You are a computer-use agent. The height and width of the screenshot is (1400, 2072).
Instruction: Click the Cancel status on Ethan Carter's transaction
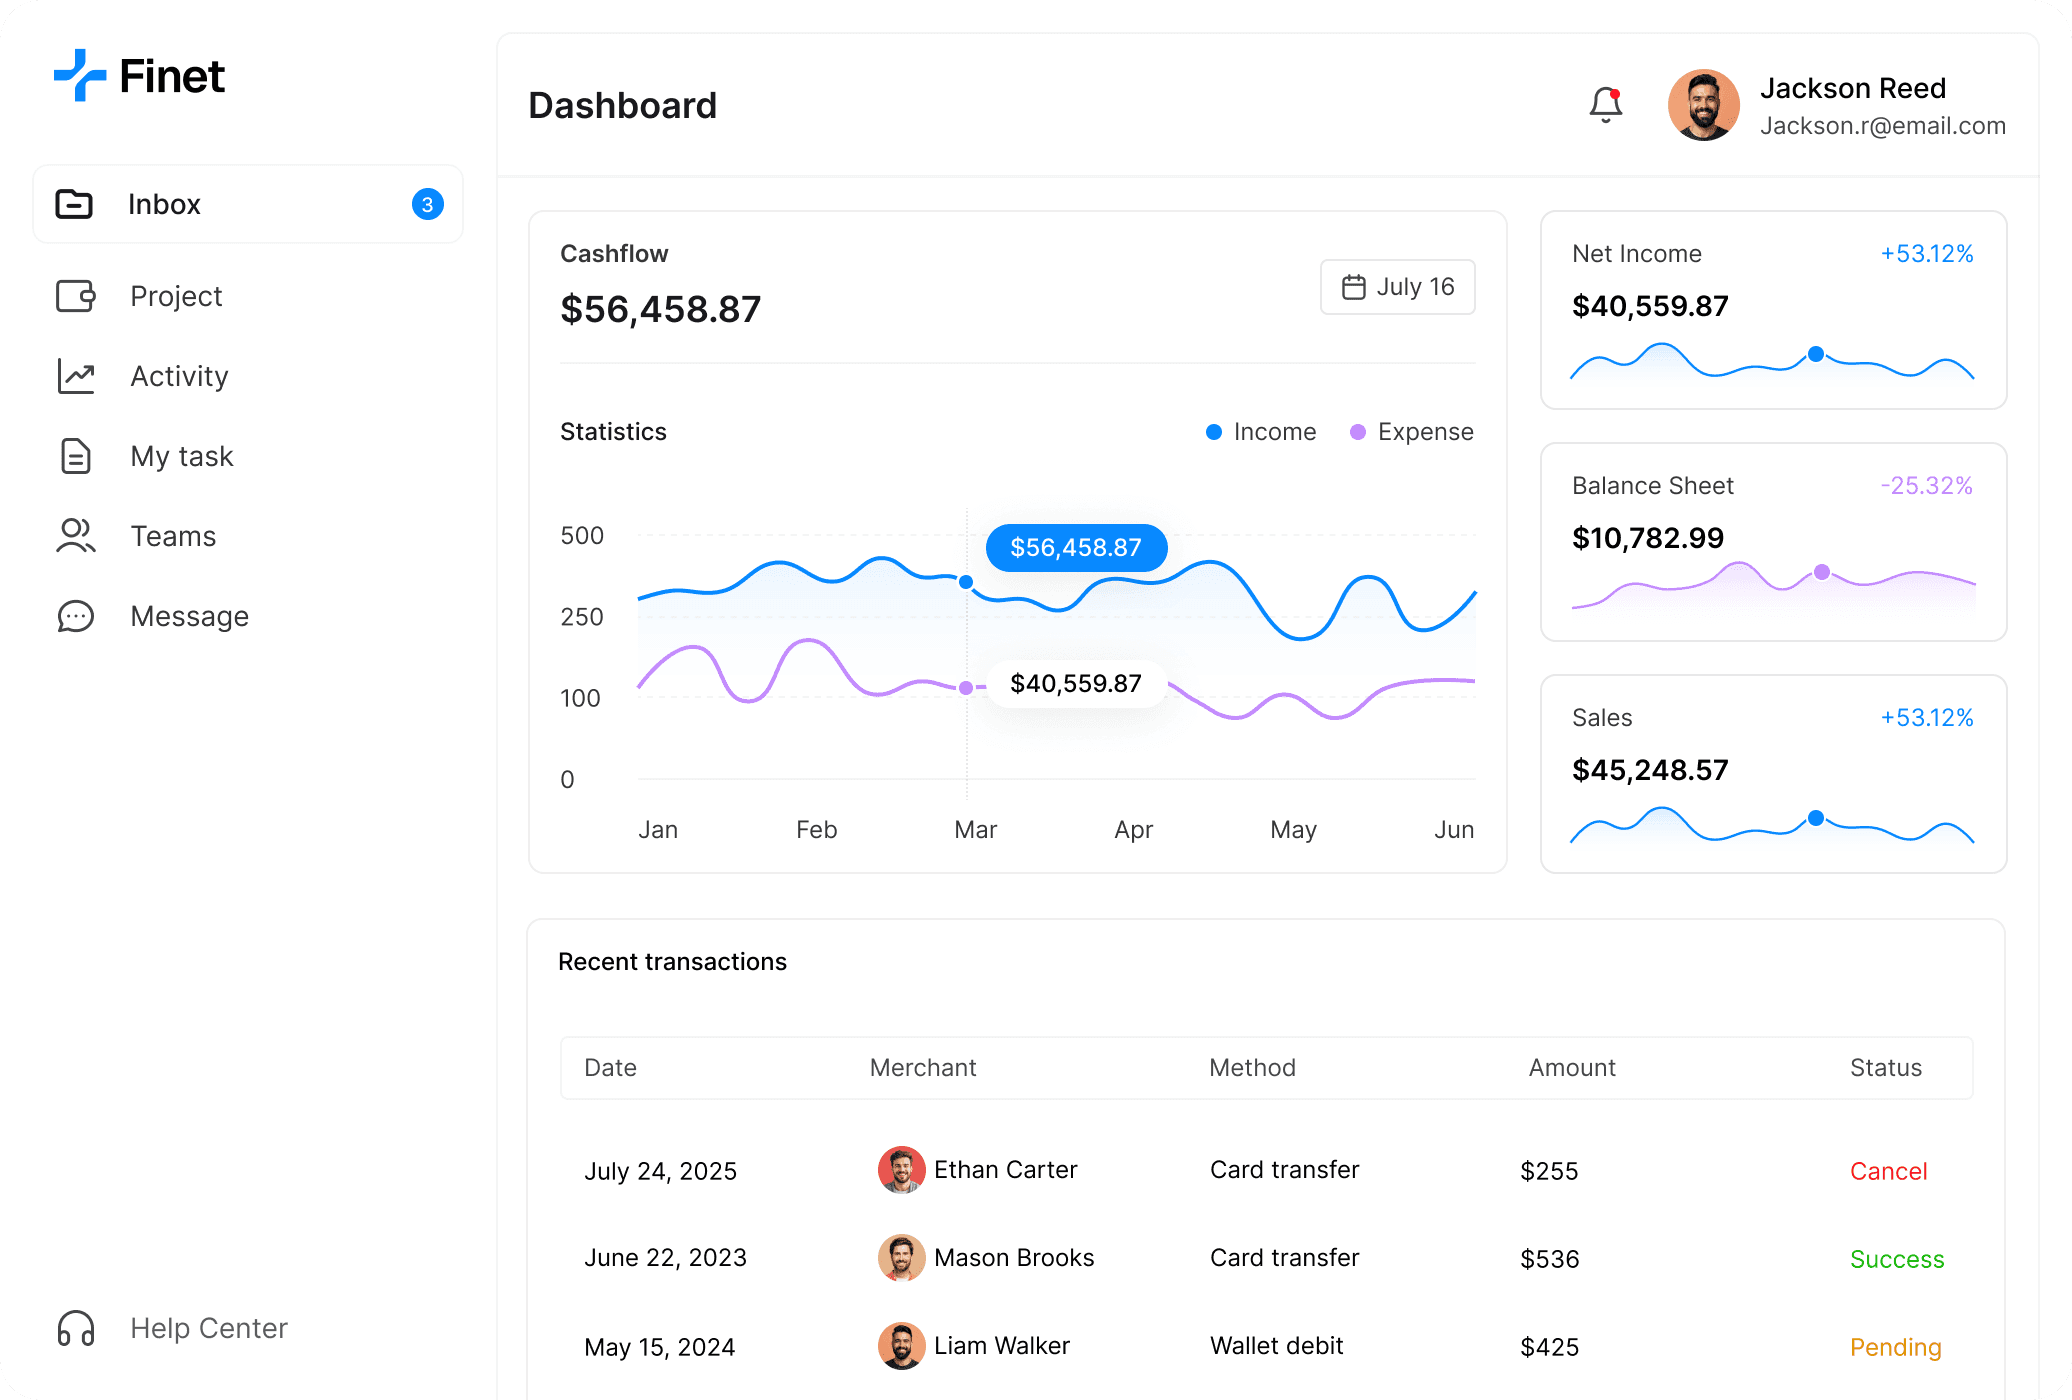tap(1888, 1170)
